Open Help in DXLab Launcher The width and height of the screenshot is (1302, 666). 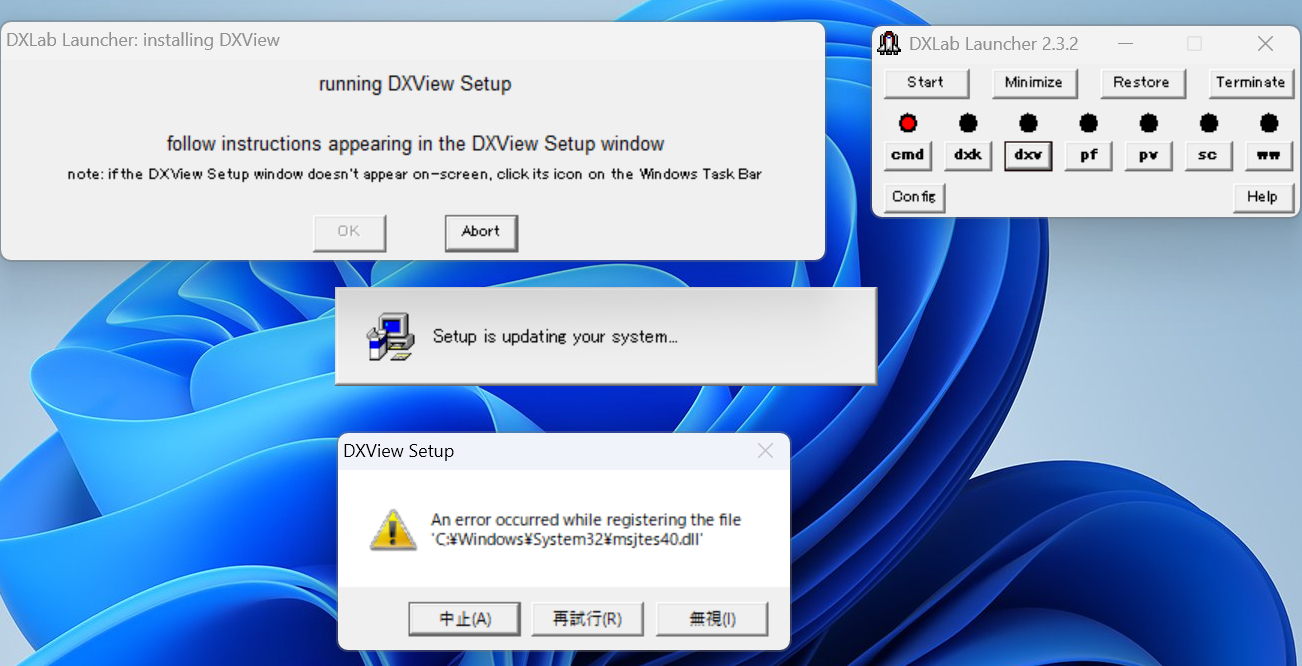coord(1263,197)
